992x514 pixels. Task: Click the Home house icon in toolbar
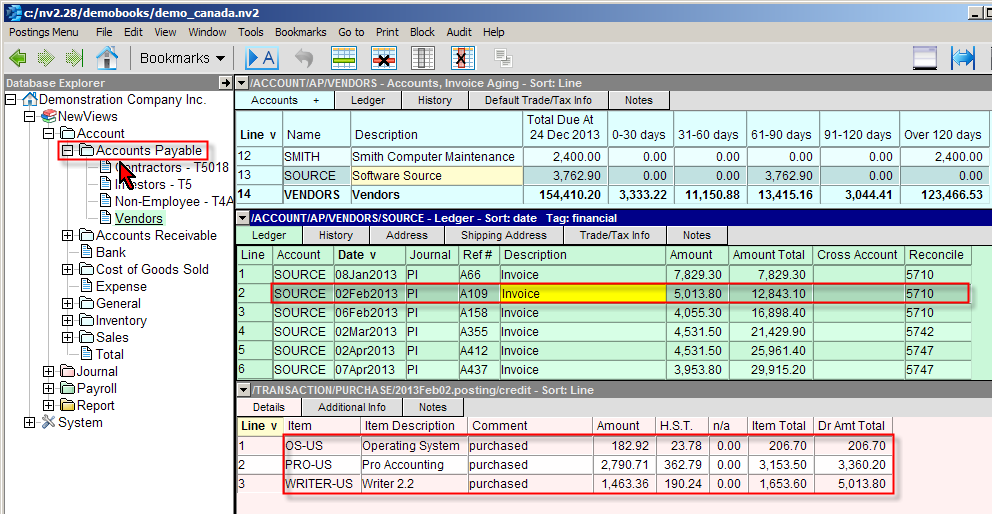tap(106, 58)
